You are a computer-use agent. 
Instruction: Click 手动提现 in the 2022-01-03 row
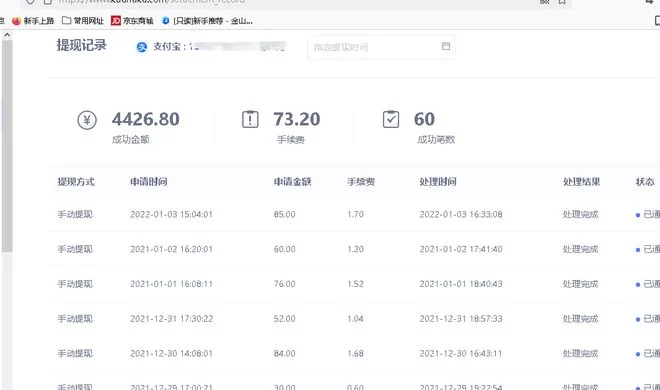75,215
